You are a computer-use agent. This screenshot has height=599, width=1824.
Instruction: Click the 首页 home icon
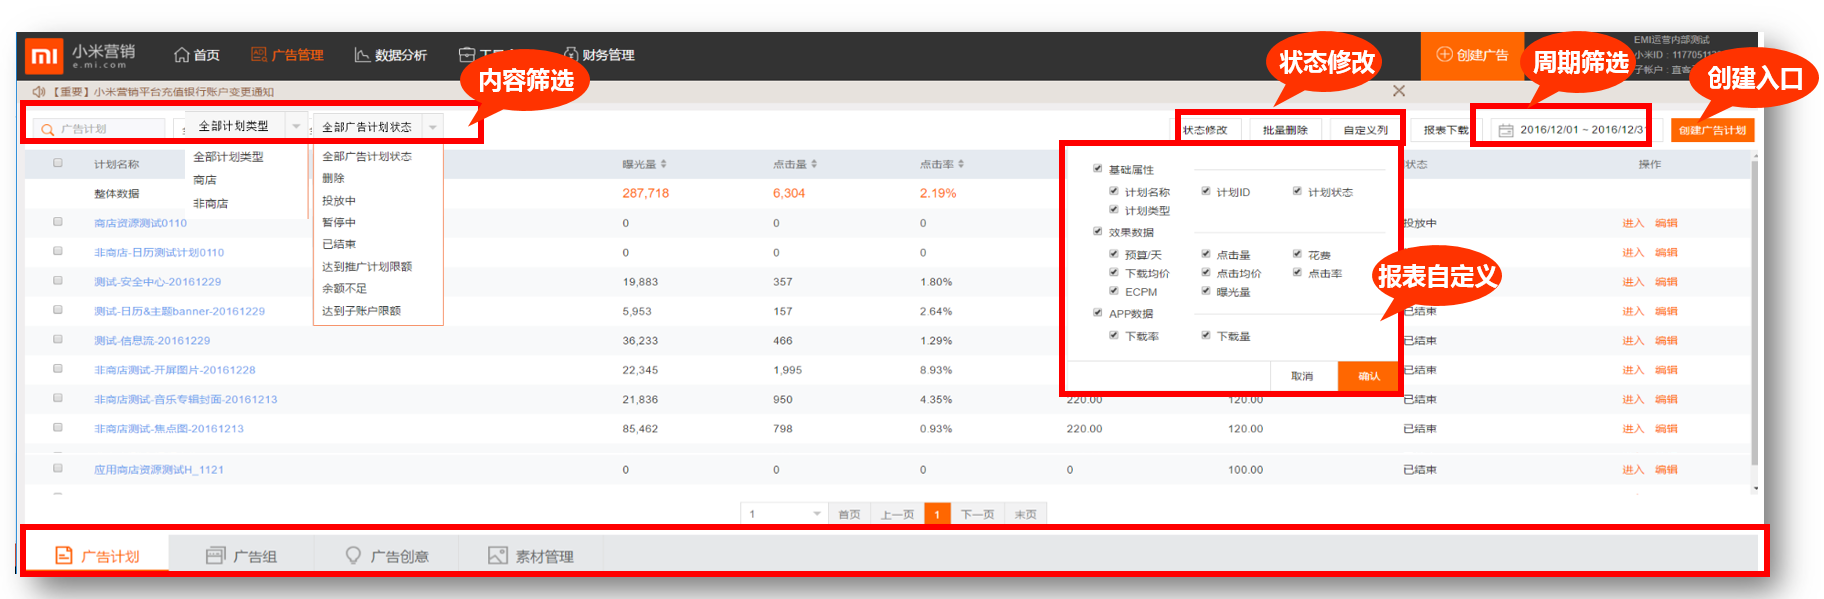pos(181,55)
